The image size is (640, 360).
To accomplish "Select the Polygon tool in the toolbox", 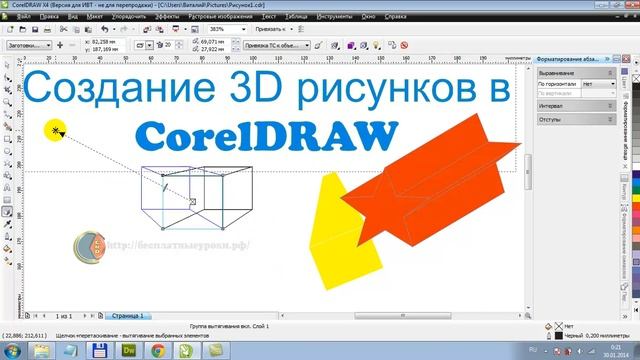I will pos(7,163).
